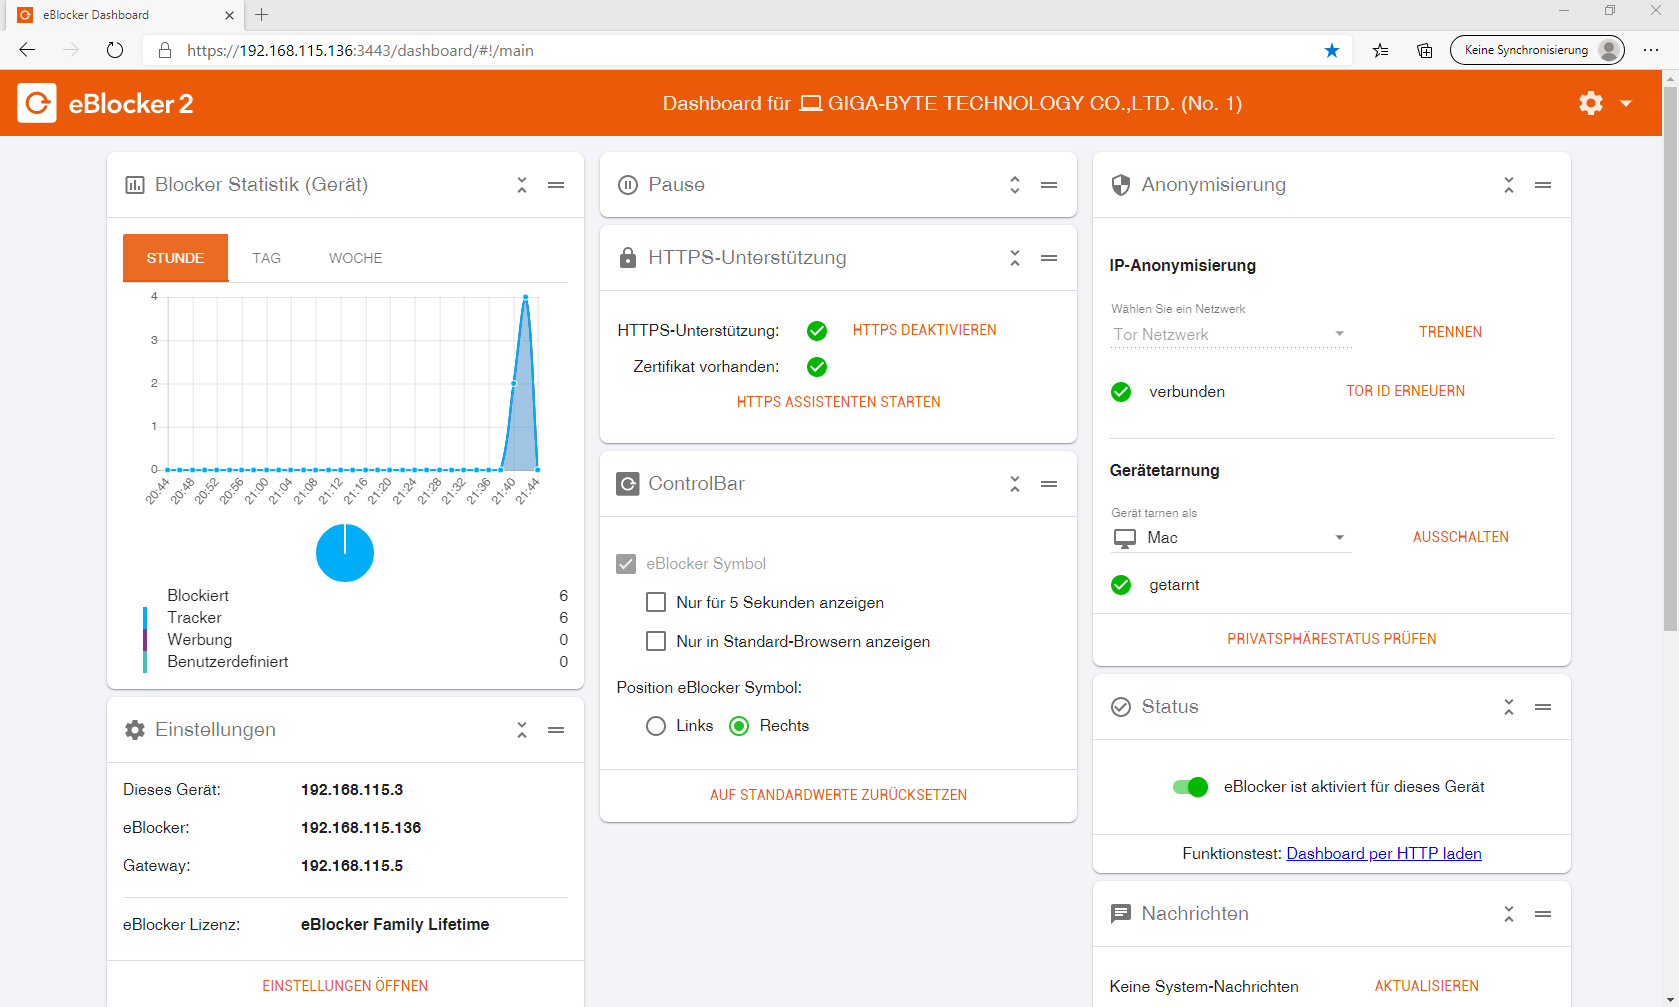Grab the HTTPS-Unterstützung card drag handle
The height and width of the screenshot is (1007, 1679).
click(x=1049, y=258)
